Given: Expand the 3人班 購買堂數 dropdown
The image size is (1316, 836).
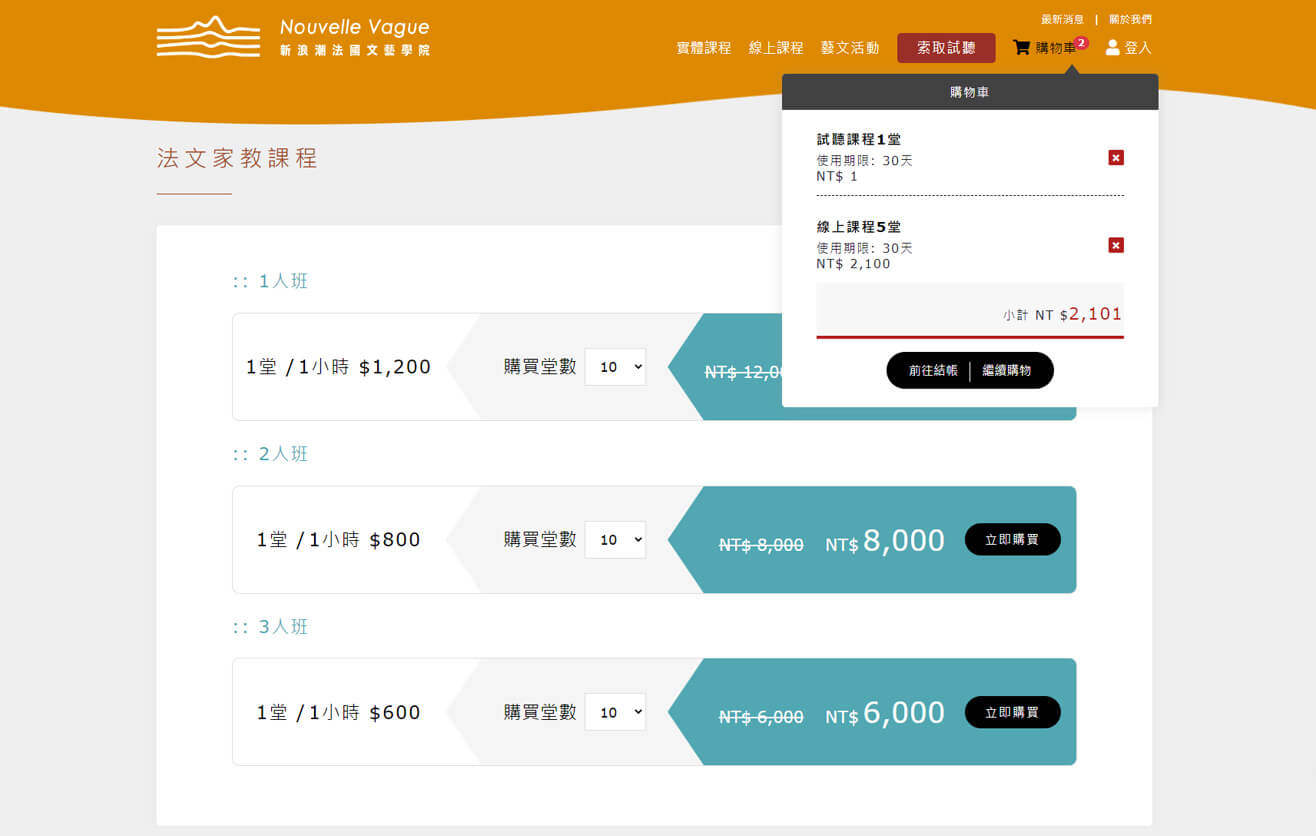Looking at the screenshot, I should 615,712.
